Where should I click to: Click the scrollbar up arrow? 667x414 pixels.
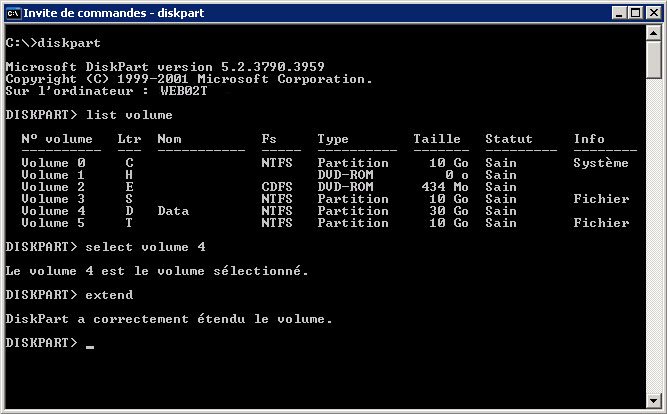click(x=654, y=34)
